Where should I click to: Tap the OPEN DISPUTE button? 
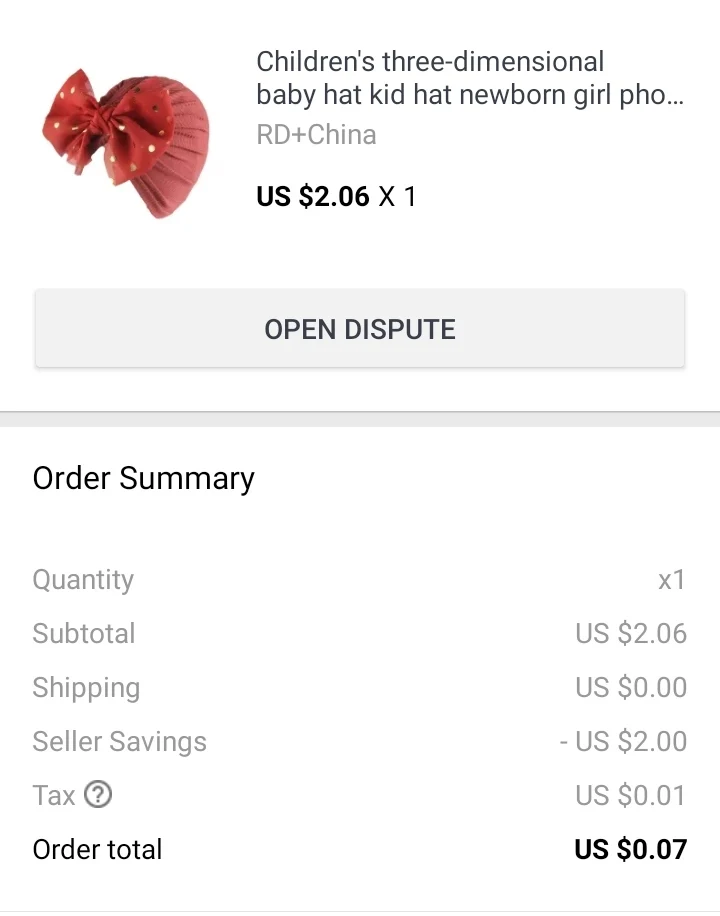pyautogui.click(x=359, y=328)
